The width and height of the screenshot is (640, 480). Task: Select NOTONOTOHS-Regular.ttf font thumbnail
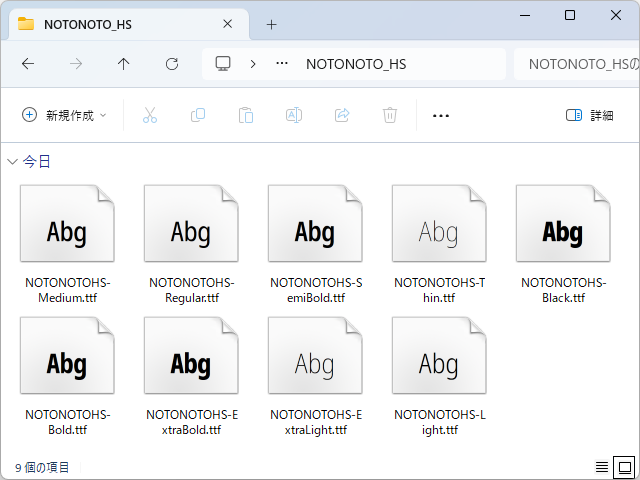coord(191,223)
